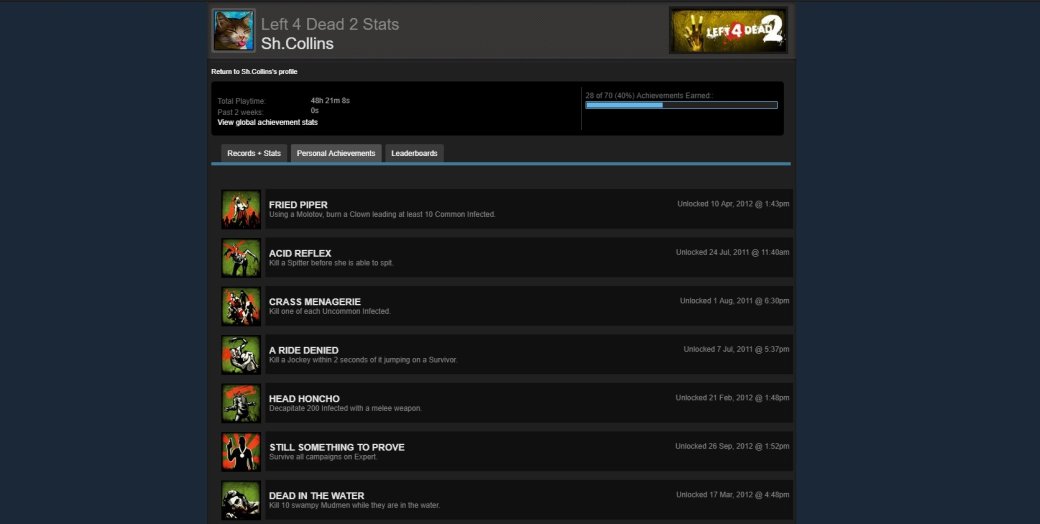Image resolution: width=1040 pixels, height=524 pixels.
Task: Click the achievements earned progress bar
Action: point(681,105)
